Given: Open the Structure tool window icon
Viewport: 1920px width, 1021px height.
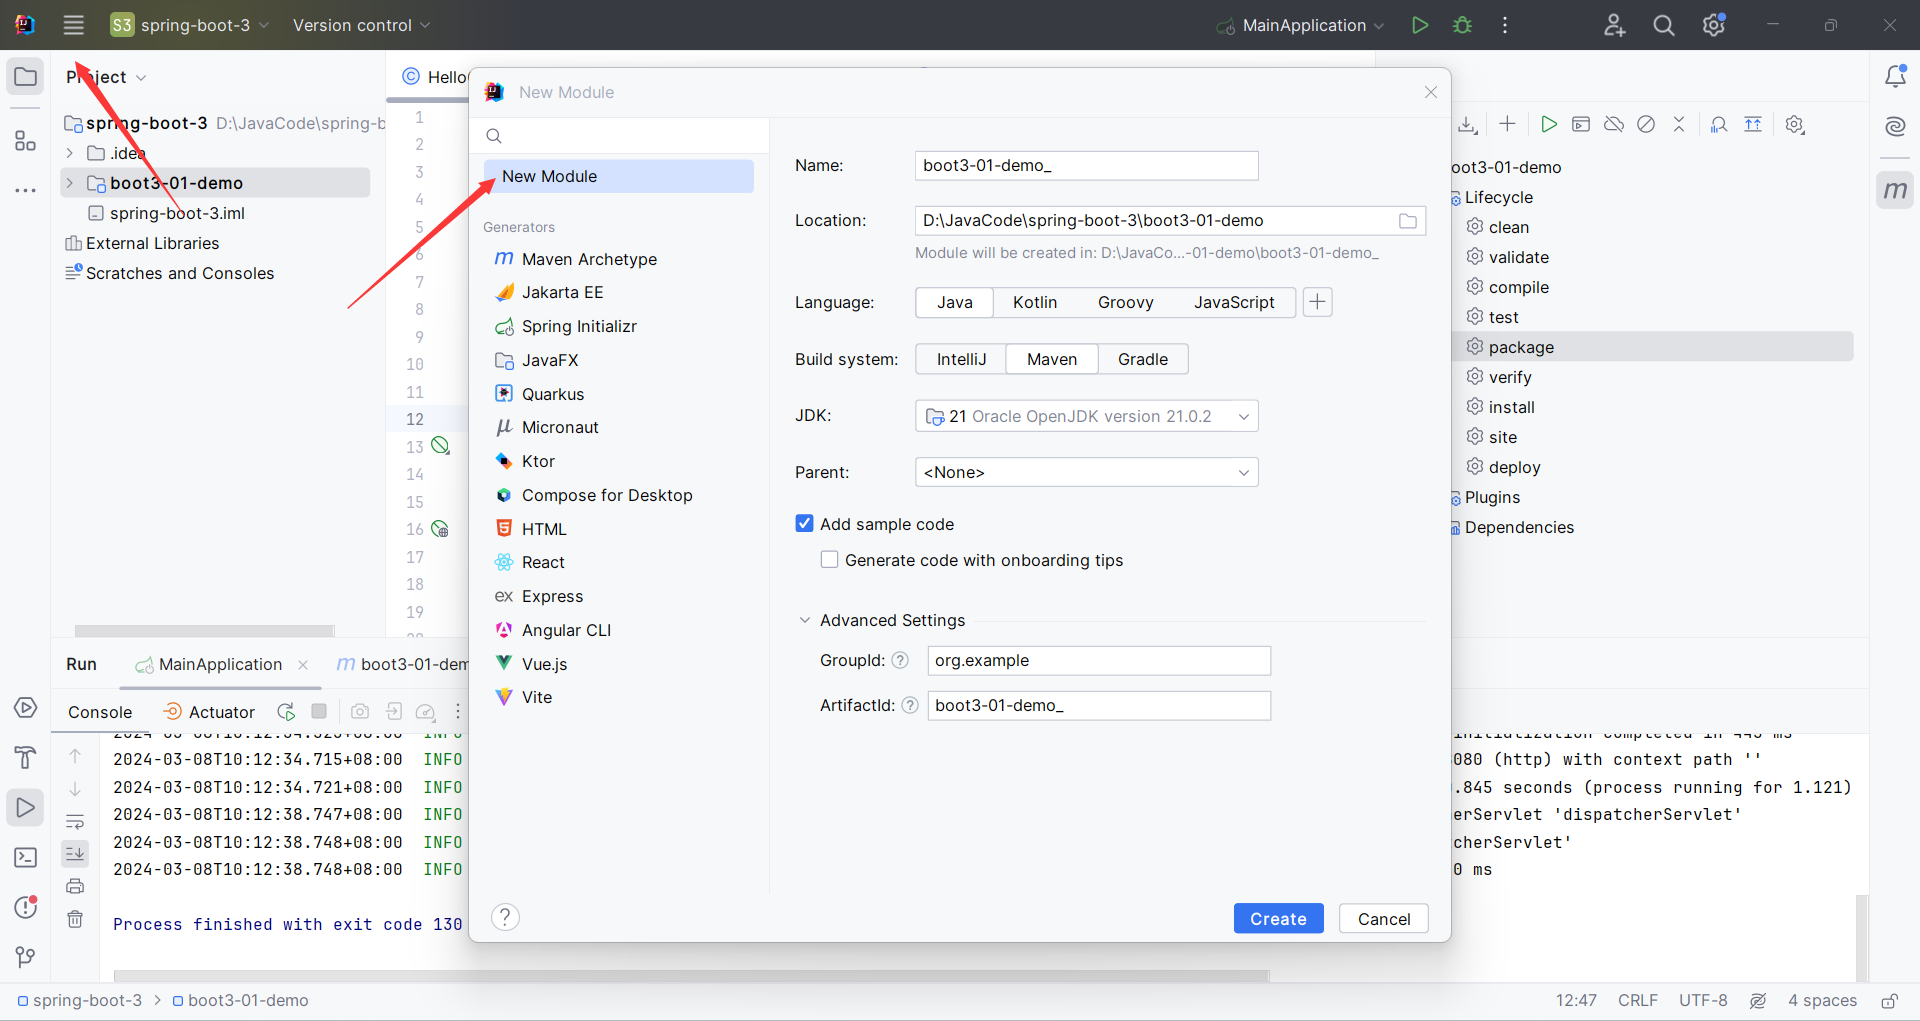Looking at the screenshot, I should click(x=25, y=141).
